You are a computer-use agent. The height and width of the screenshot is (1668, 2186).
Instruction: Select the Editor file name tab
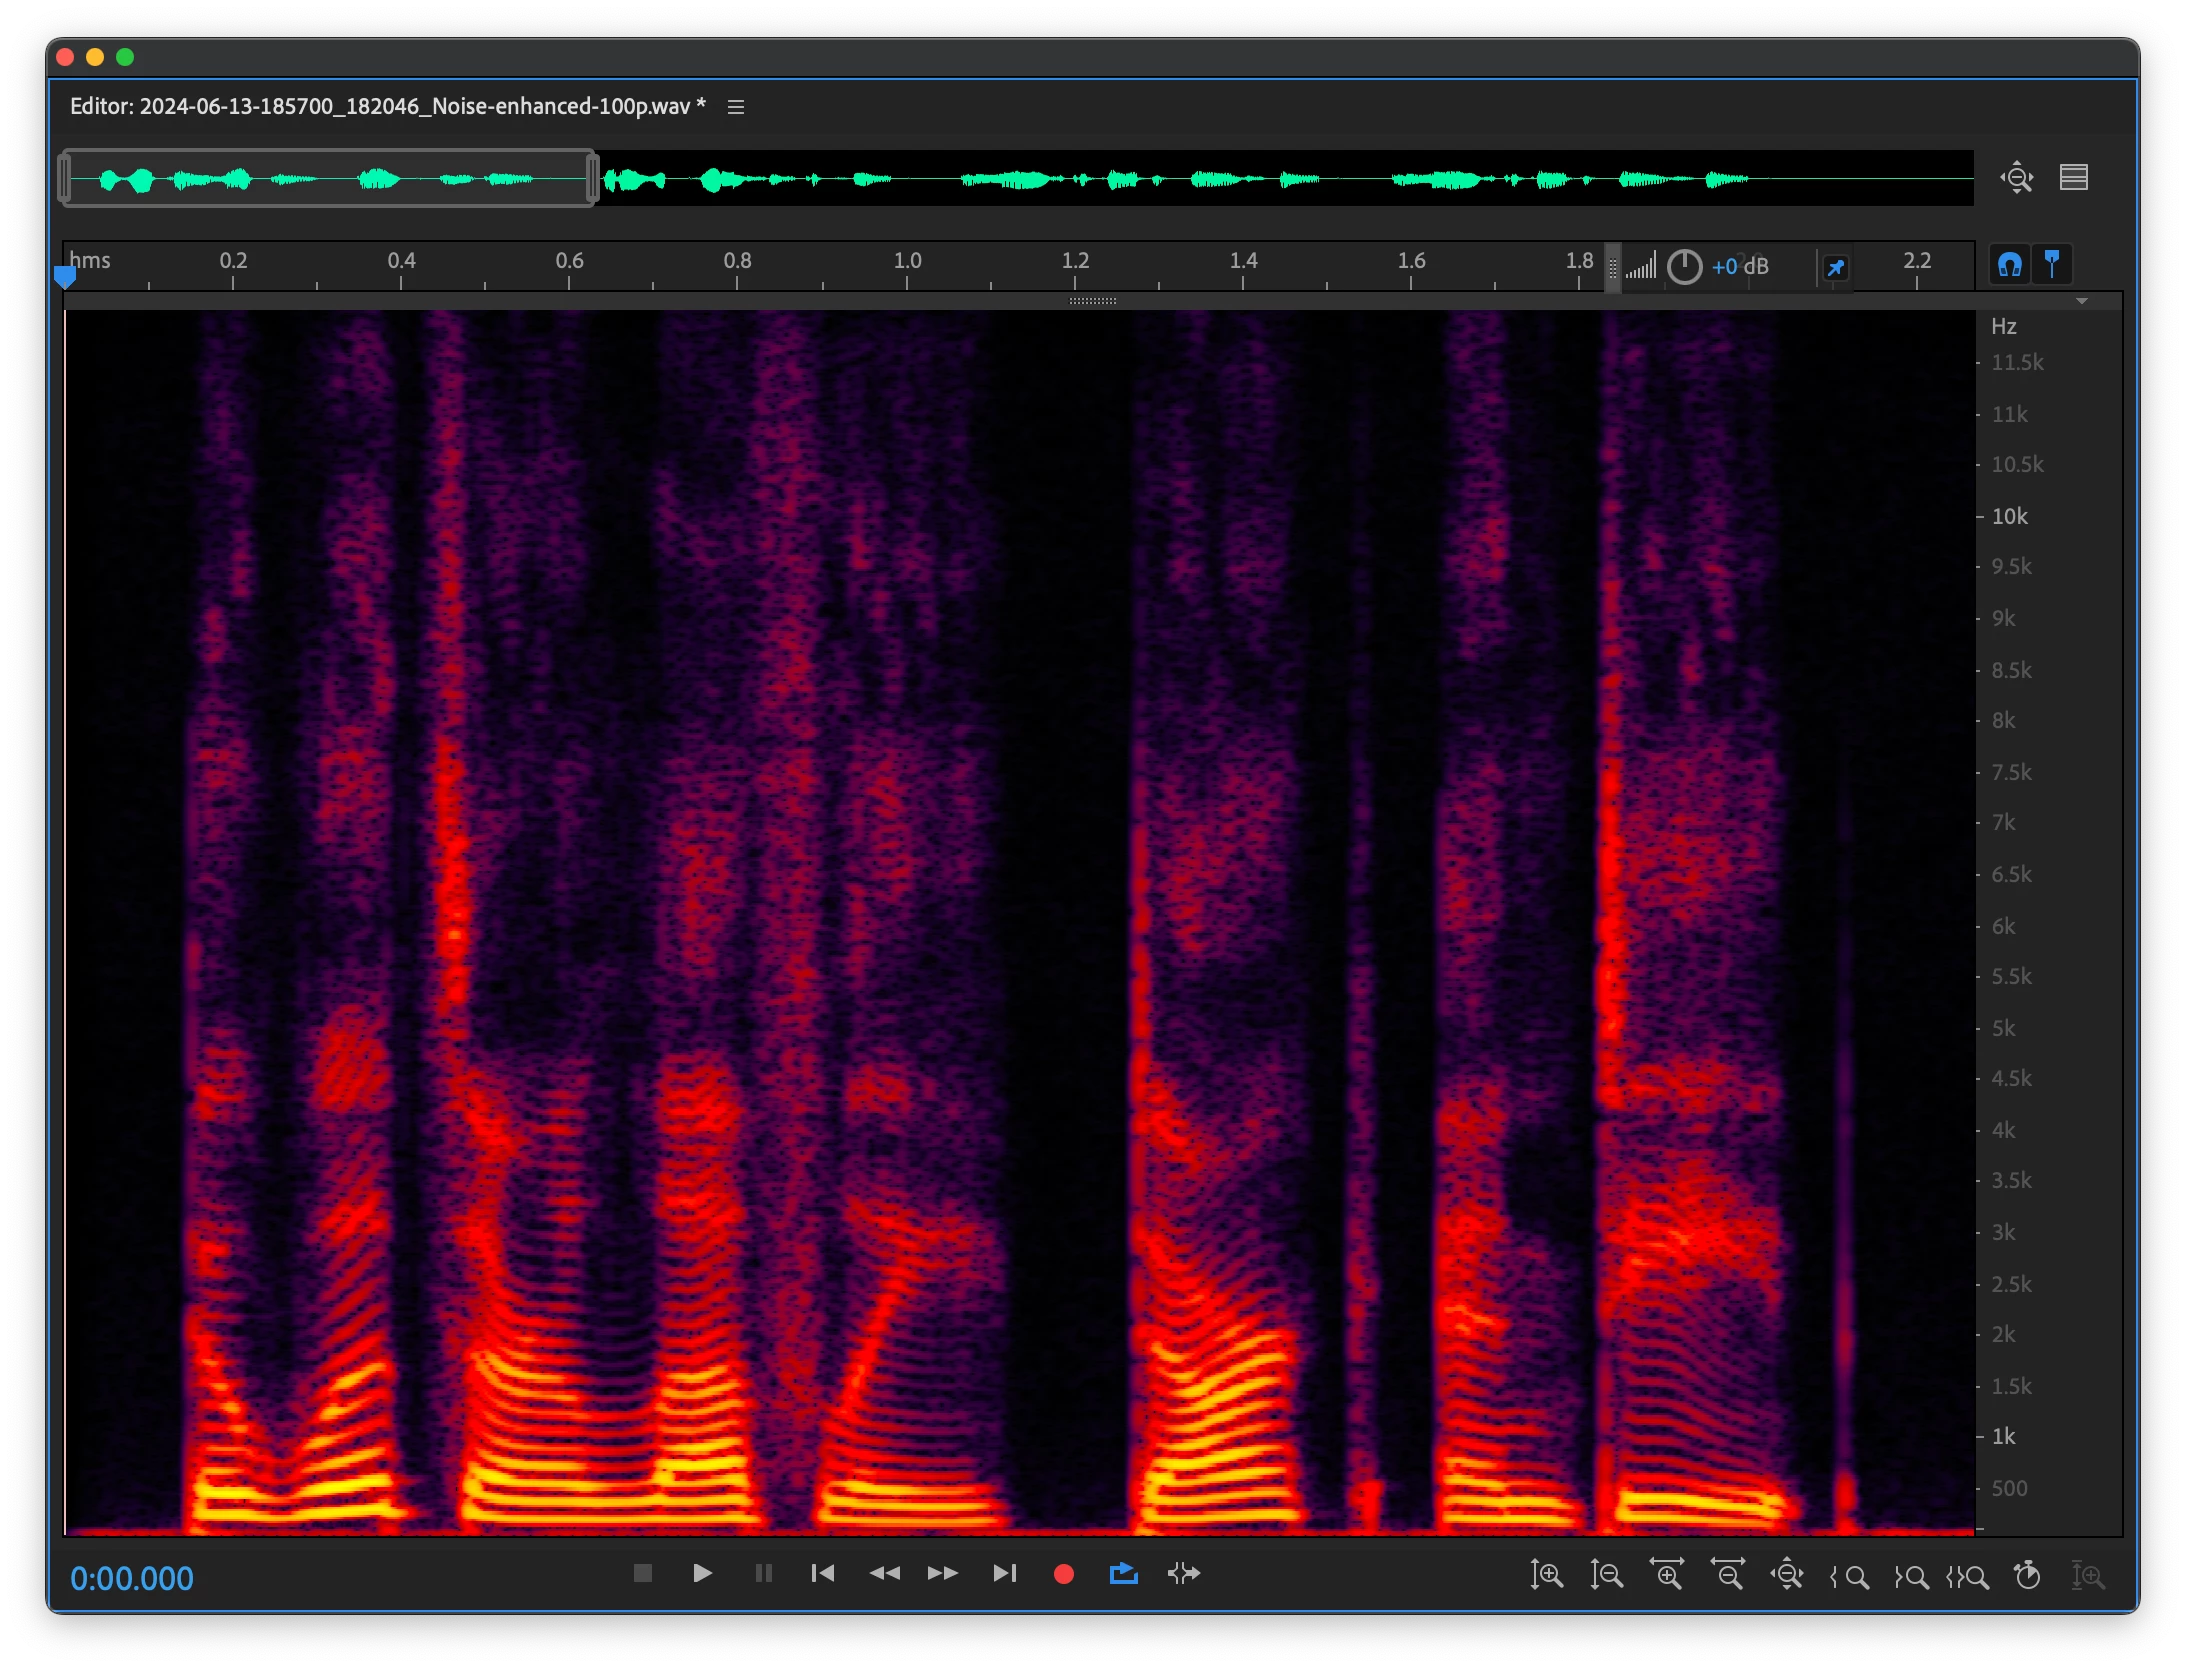tap(387, 107)
